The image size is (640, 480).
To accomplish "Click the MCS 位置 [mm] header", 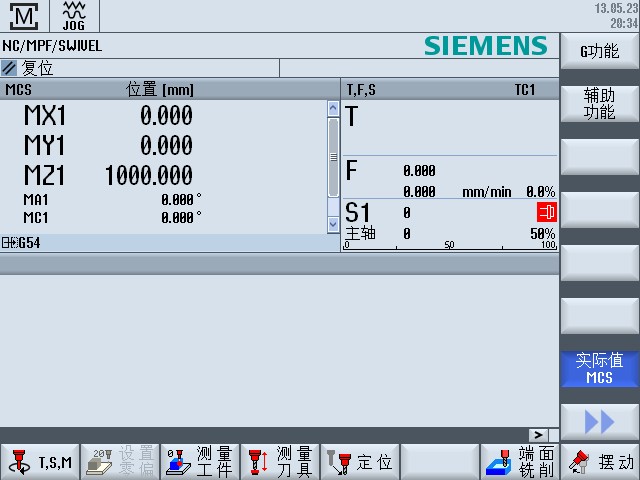I will 169,90.
